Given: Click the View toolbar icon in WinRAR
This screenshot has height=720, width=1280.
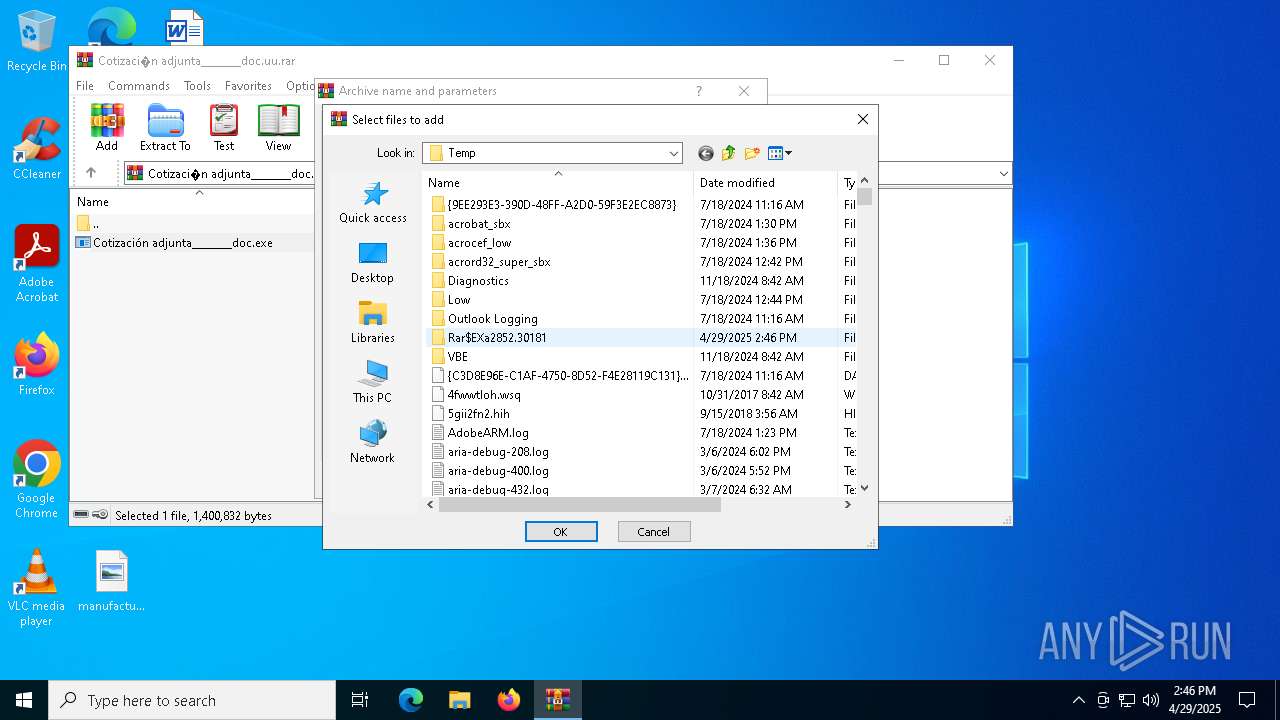Looking at the screenshot, I should point(278,127).
